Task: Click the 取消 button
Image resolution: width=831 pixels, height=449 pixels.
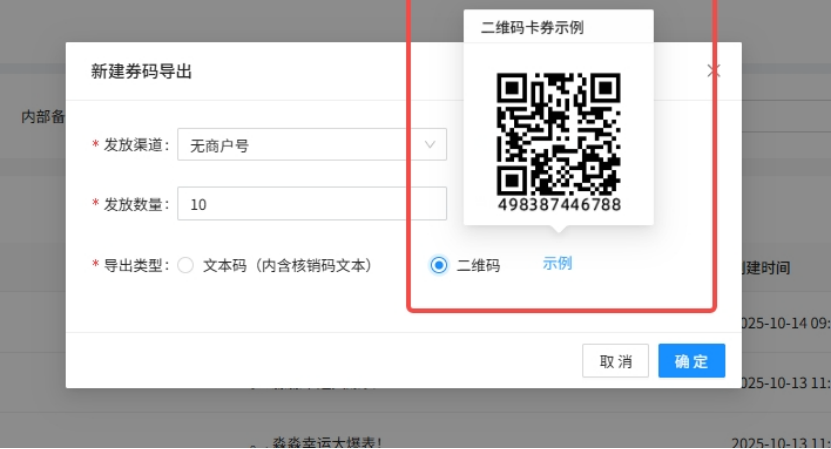Action: click(x=615, y=361)
